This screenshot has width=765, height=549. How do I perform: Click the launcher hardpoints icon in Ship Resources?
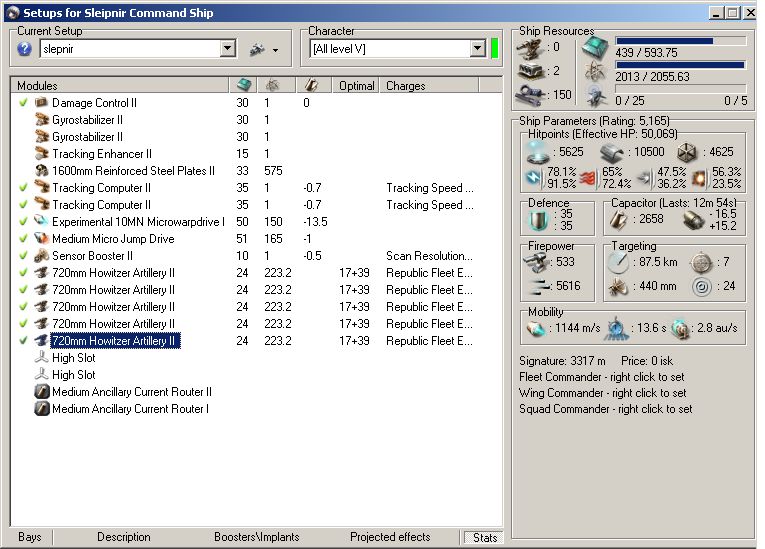(x=530, y=71)
